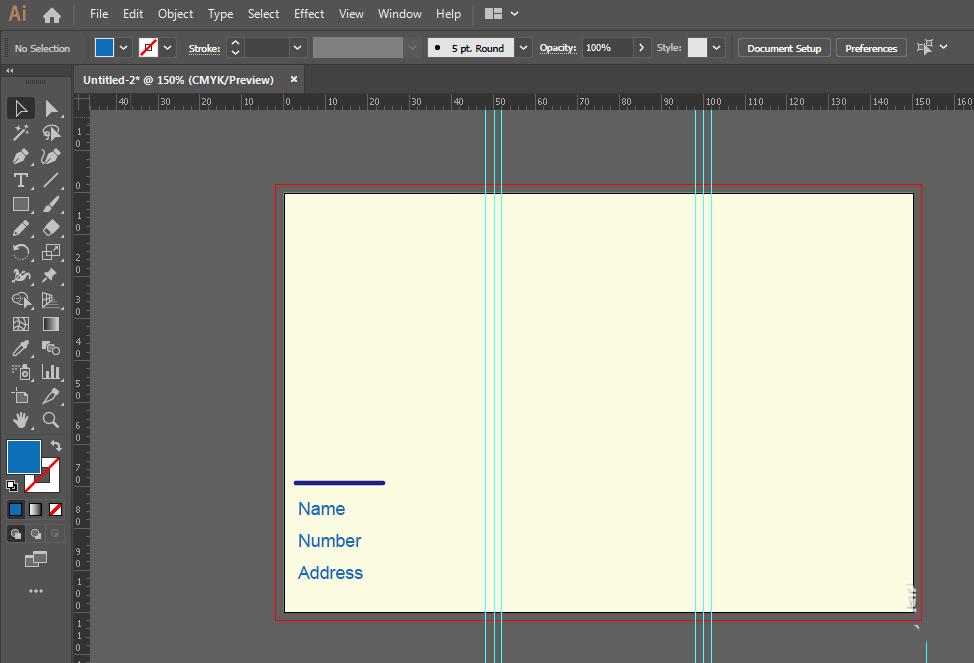Image resolution: width=974 pixels, height=663 pixels.
Task: Select the Eyedropper tool
Action: 20,348
